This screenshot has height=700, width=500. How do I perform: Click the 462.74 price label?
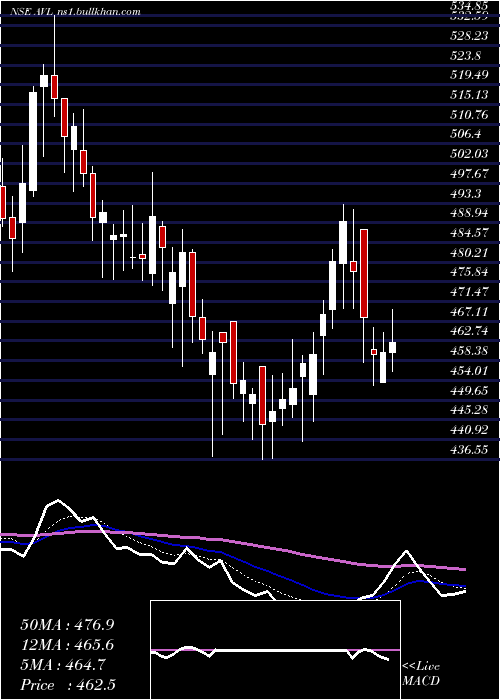(x=469, y=331)
